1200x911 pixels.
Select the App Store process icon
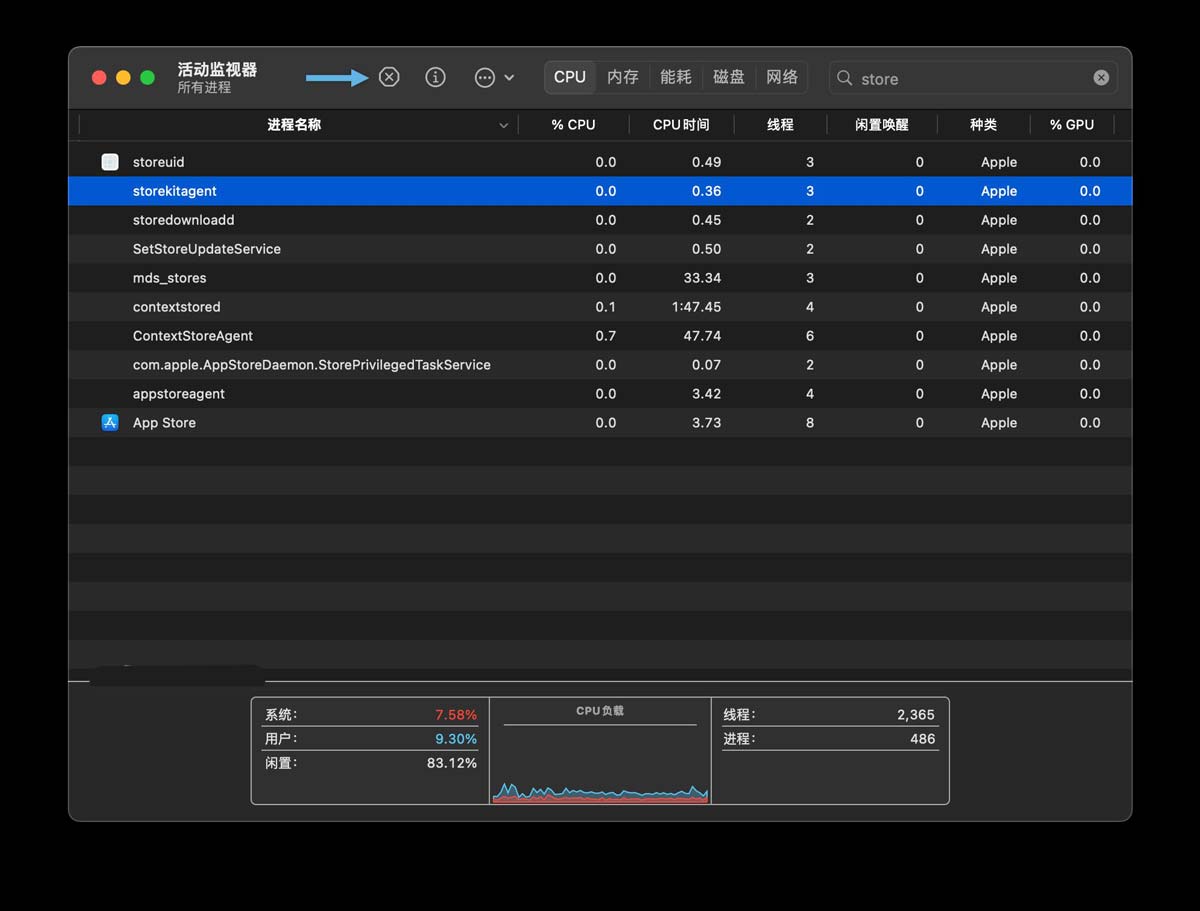(110, 423)
